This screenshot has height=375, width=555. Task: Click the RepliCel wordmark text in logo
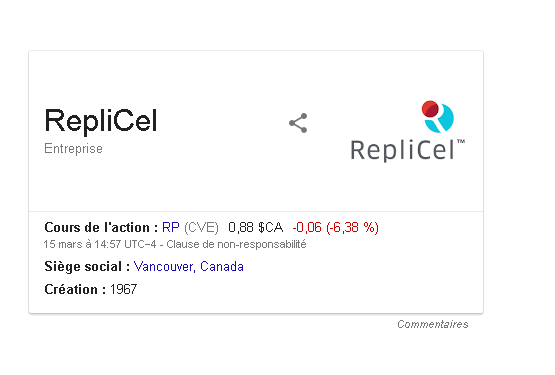point(402,150)
